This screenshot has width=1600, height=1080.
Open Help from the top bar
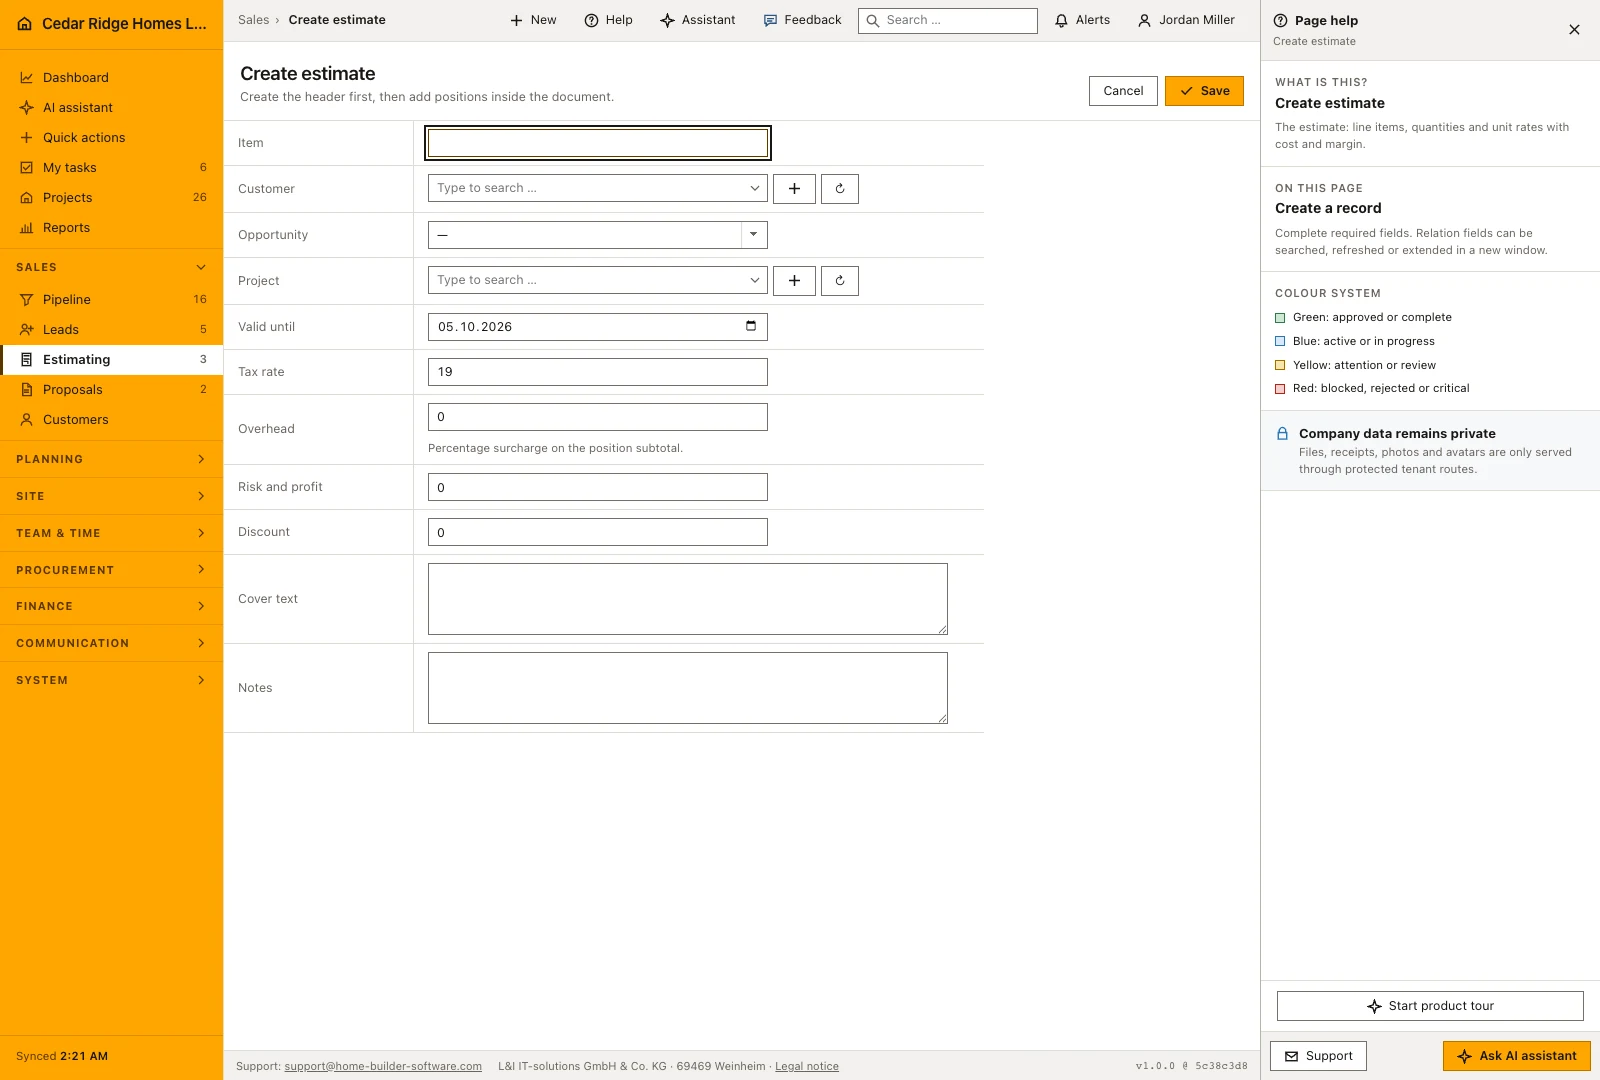609,20
